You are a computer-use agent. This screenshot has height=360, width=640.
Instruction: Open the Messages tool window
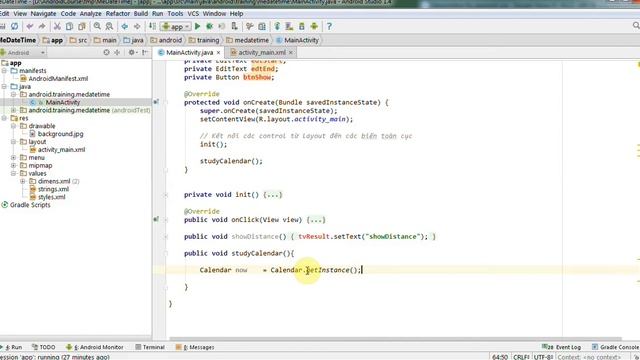click(196, 347)
